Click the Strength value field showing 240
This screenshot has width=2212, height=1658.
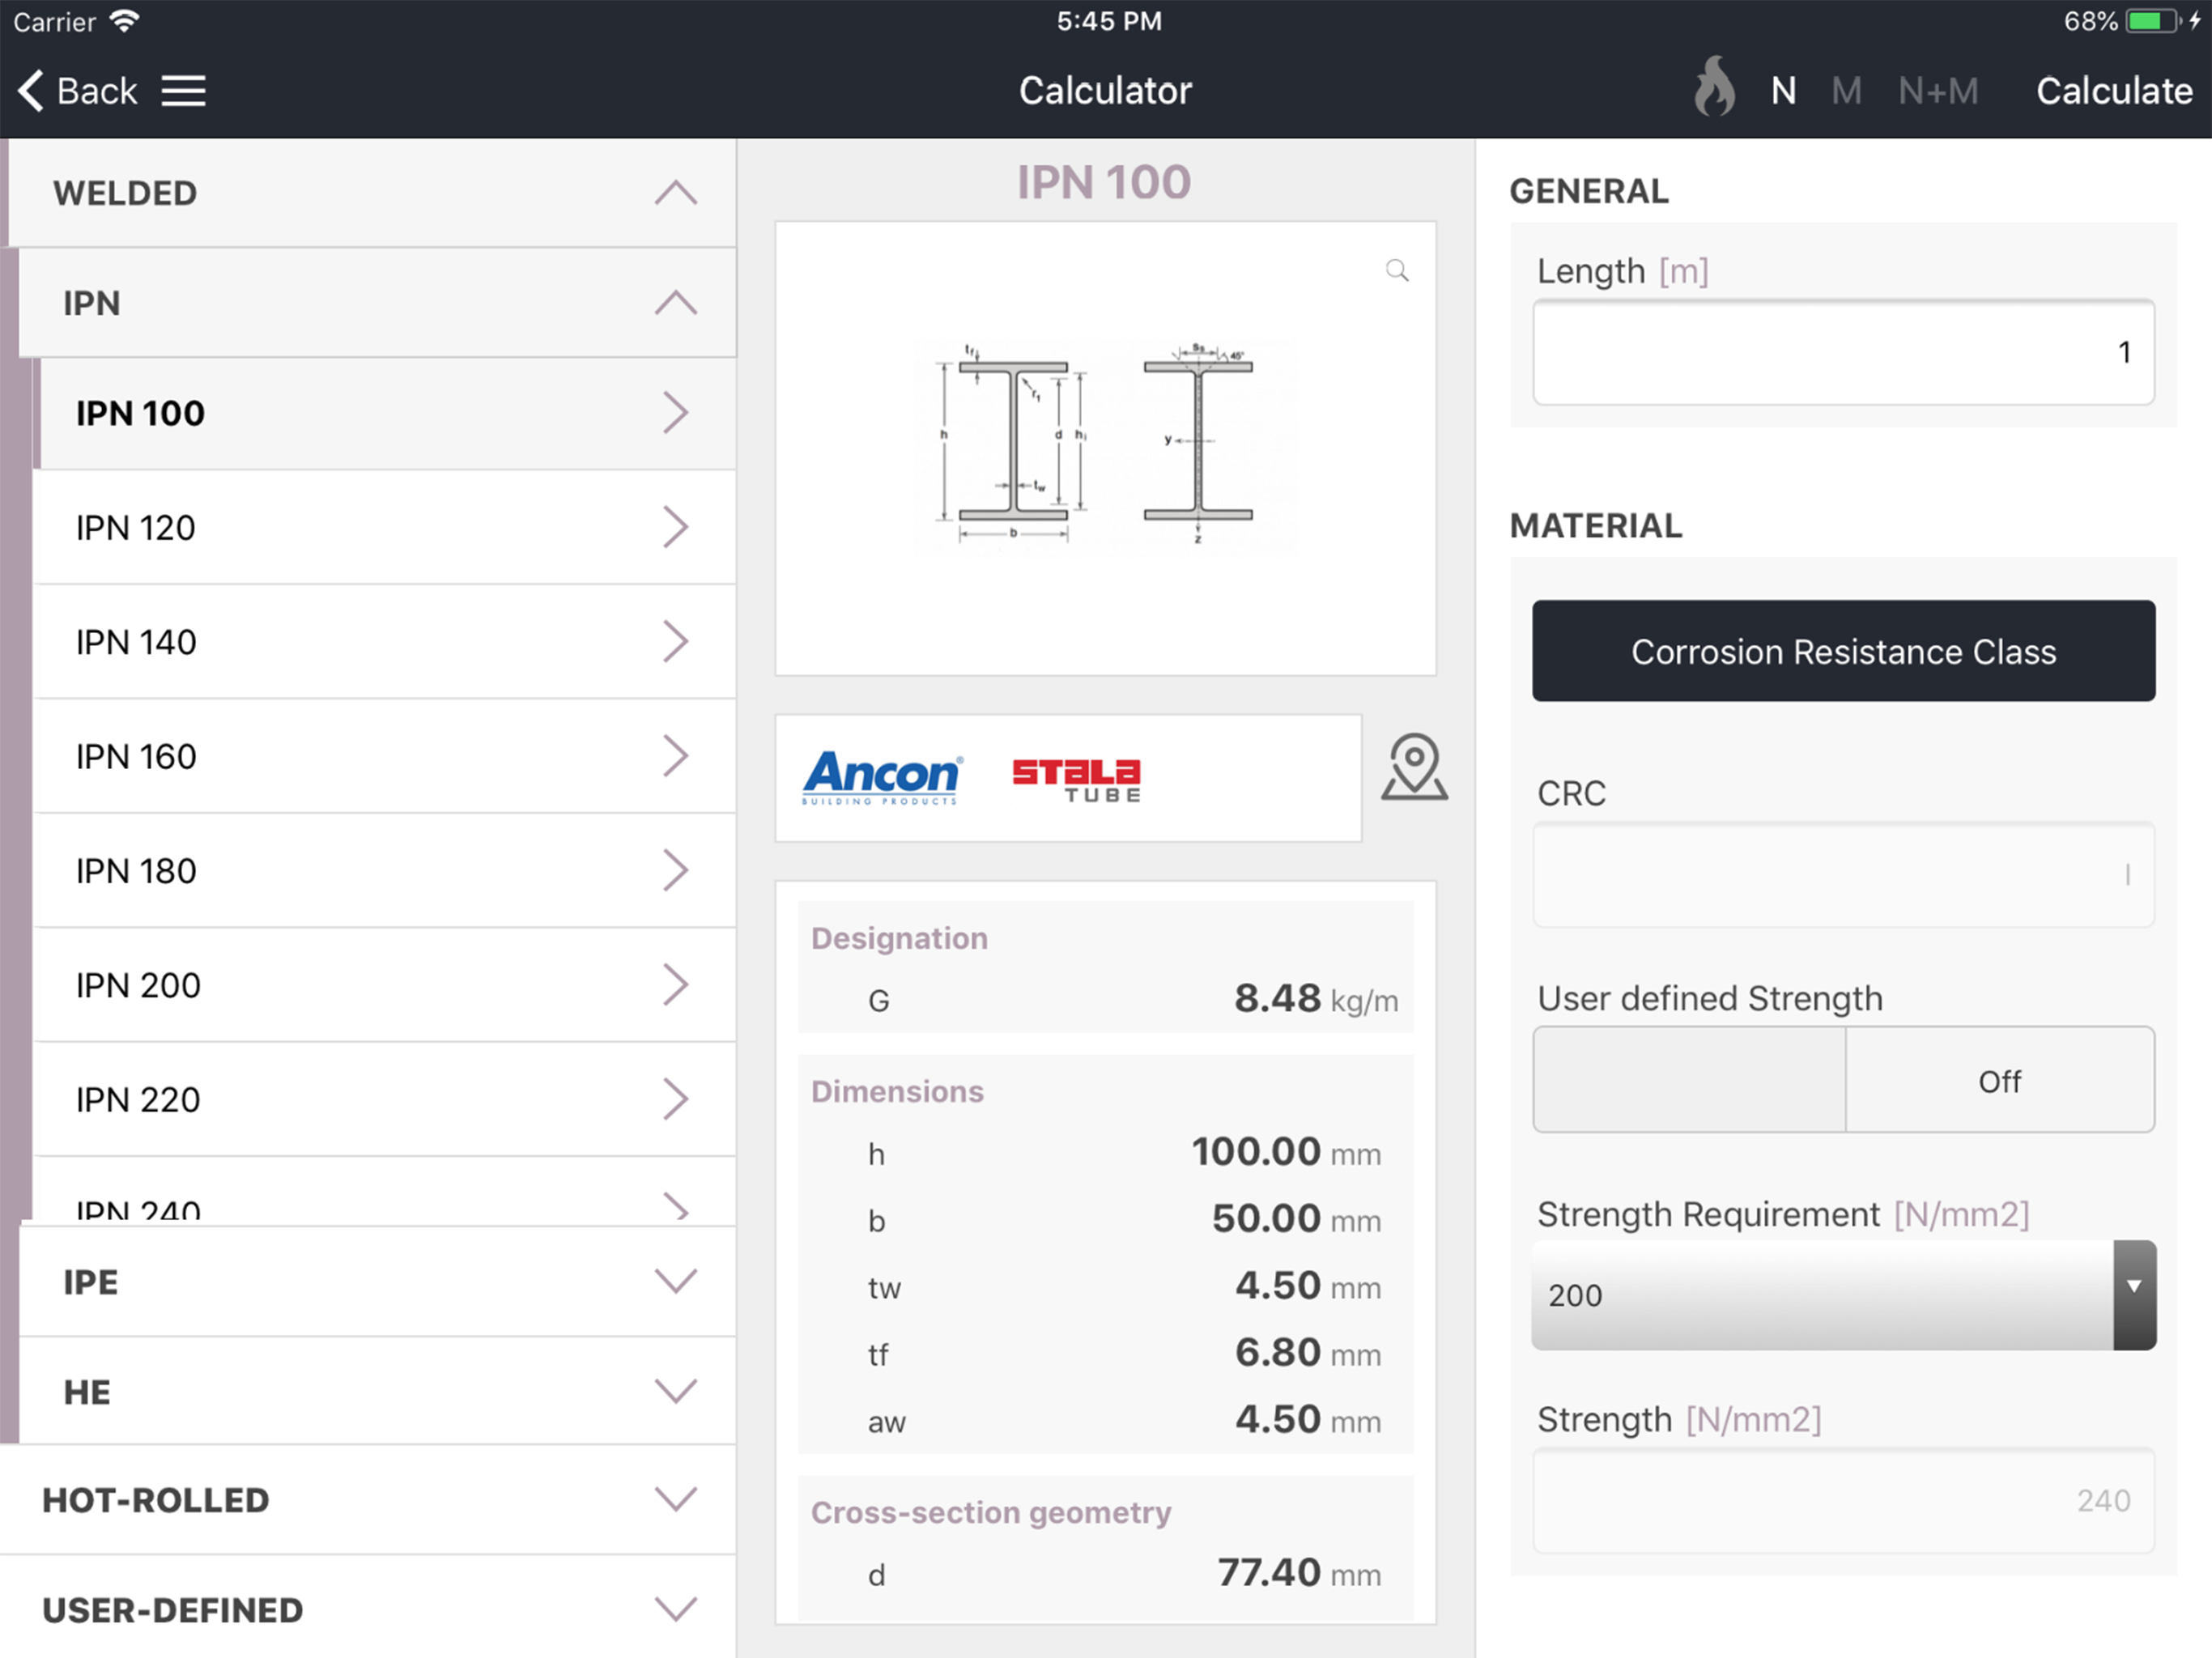point(1843,1500)
